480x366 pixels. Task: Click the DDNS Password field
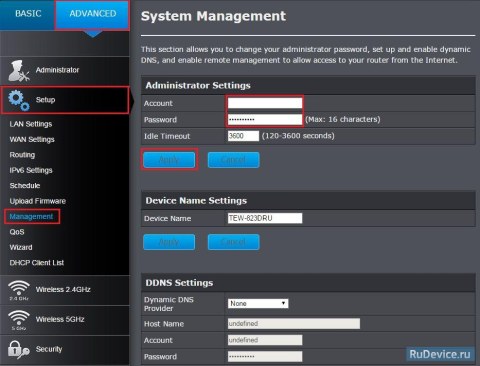[265, 356]
